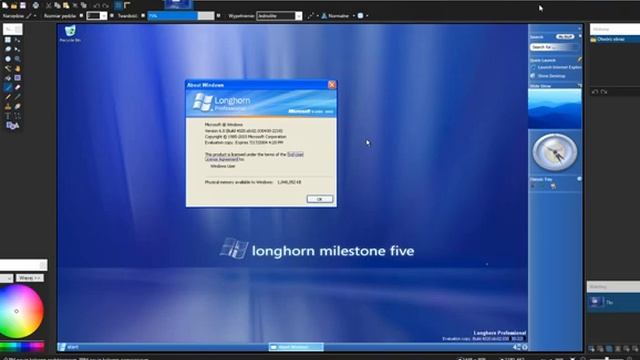
Task: Click the undo arrow in the History panel
Action: pos(595,92)
